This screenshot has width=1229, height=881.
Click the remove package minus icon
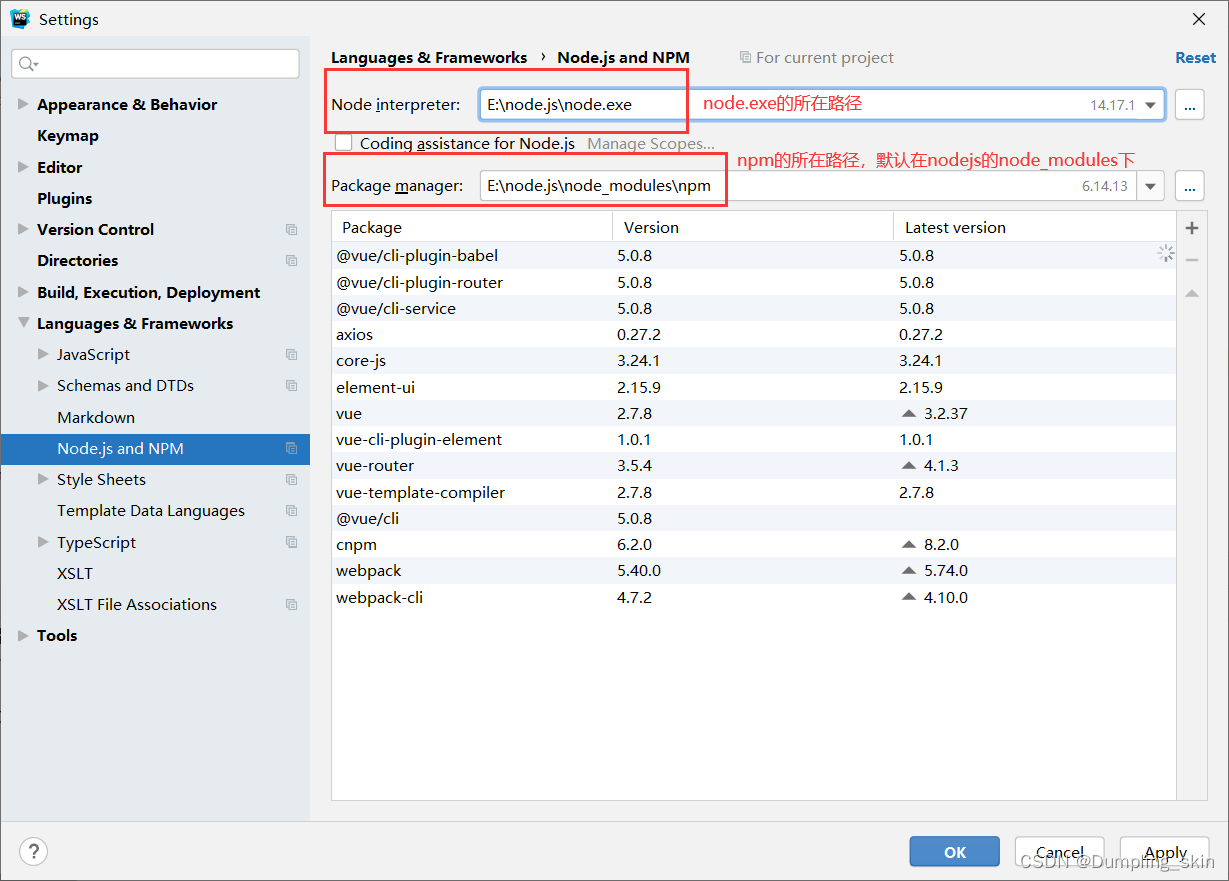[x=1192, y=260]
